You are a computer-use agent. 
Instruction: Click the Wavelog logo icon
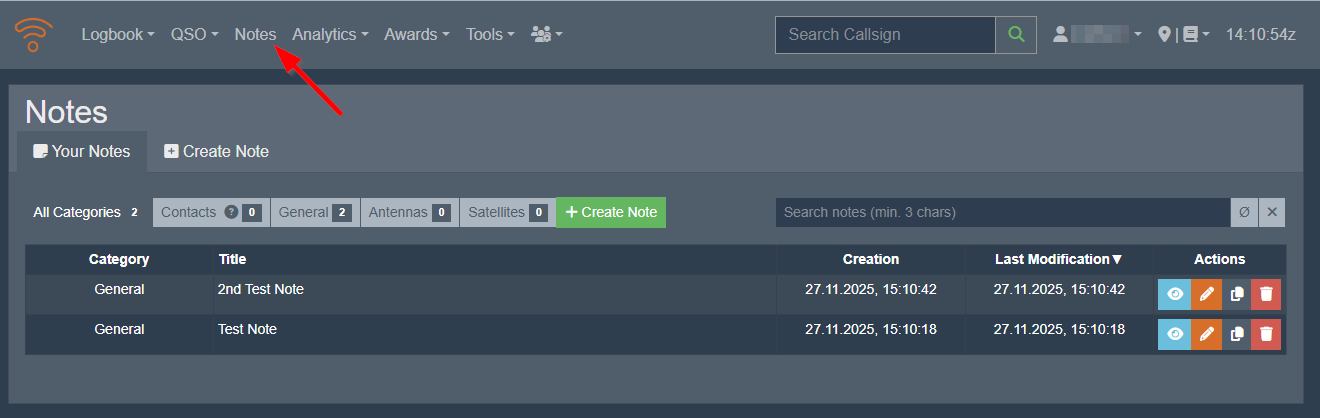(33, 34)
